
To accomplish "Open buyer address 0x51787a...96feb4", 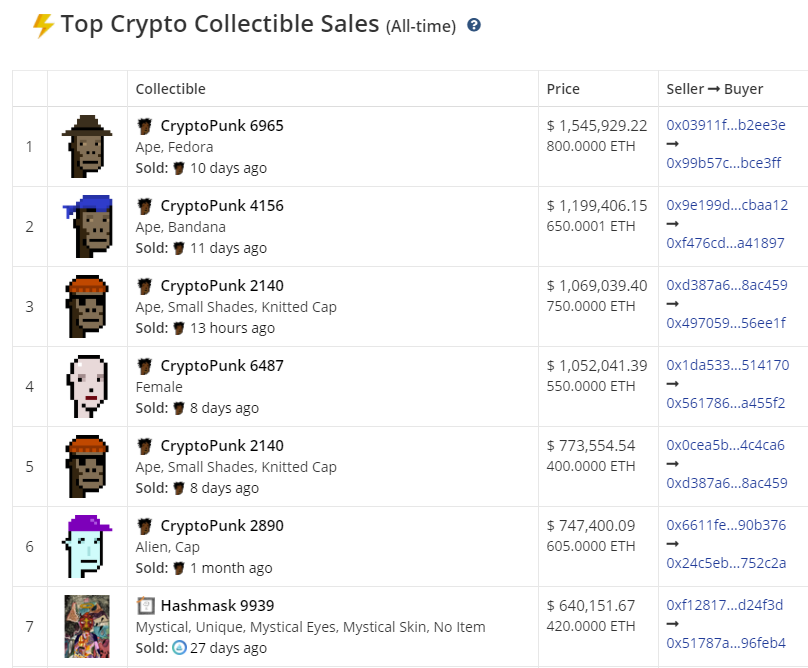I will pos(726,643).
